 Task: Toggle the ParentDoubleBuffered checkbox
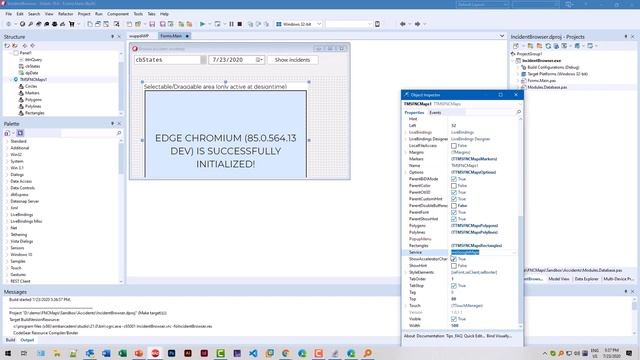[453, 206]
